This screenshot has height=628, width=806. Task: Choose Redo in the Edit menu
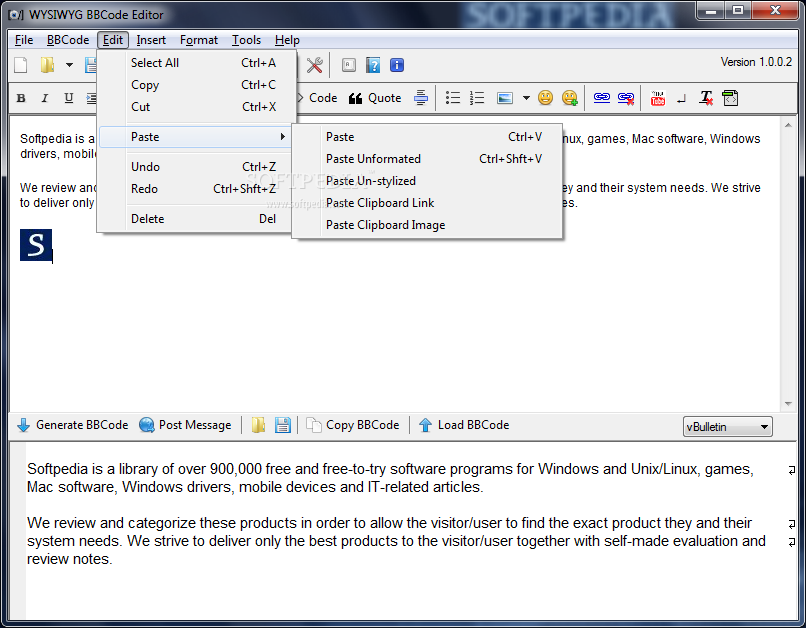click(x=197, y=189)
